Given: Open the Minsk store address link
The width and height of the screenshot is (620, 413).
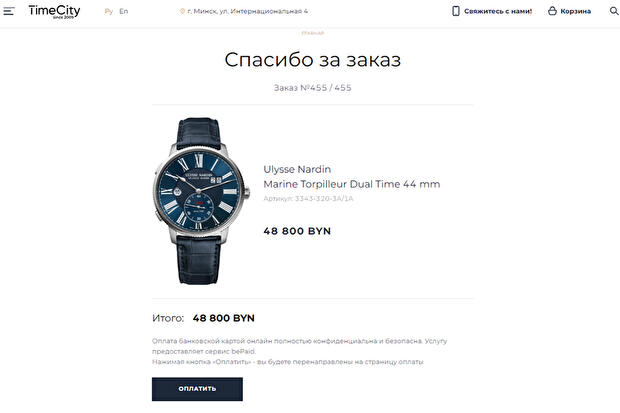Looking at the screenshot, I should click(247, 11).
